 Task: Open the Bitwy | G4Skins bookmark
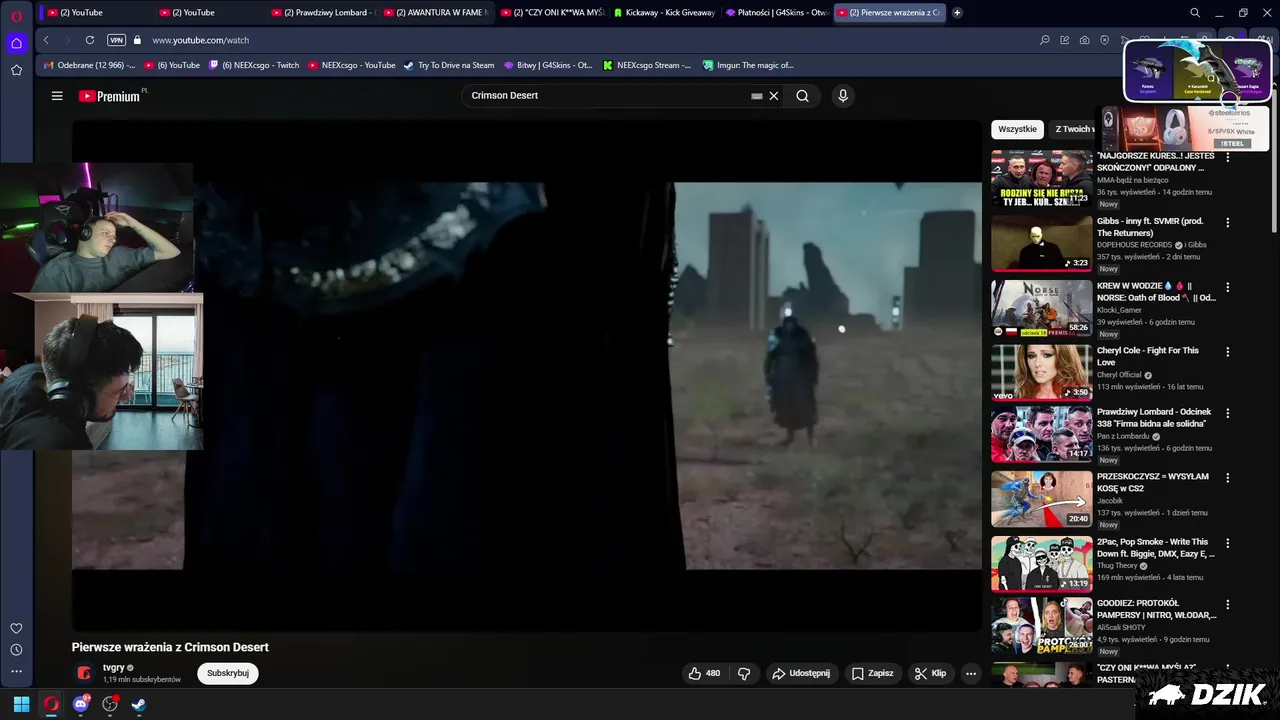click(x=548, y=65)
